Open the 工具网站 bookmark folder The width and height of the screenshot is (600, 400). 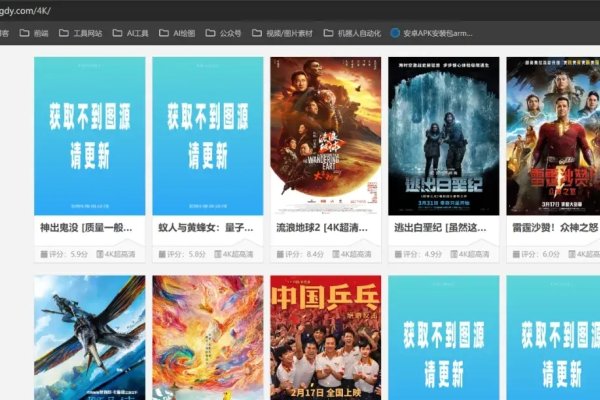point(80,33)
